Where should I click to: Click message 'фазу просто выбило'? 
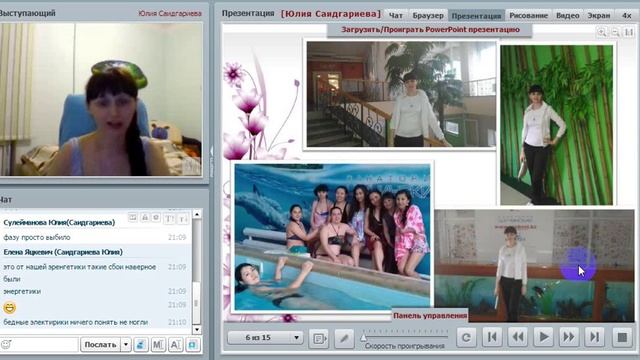37,237
